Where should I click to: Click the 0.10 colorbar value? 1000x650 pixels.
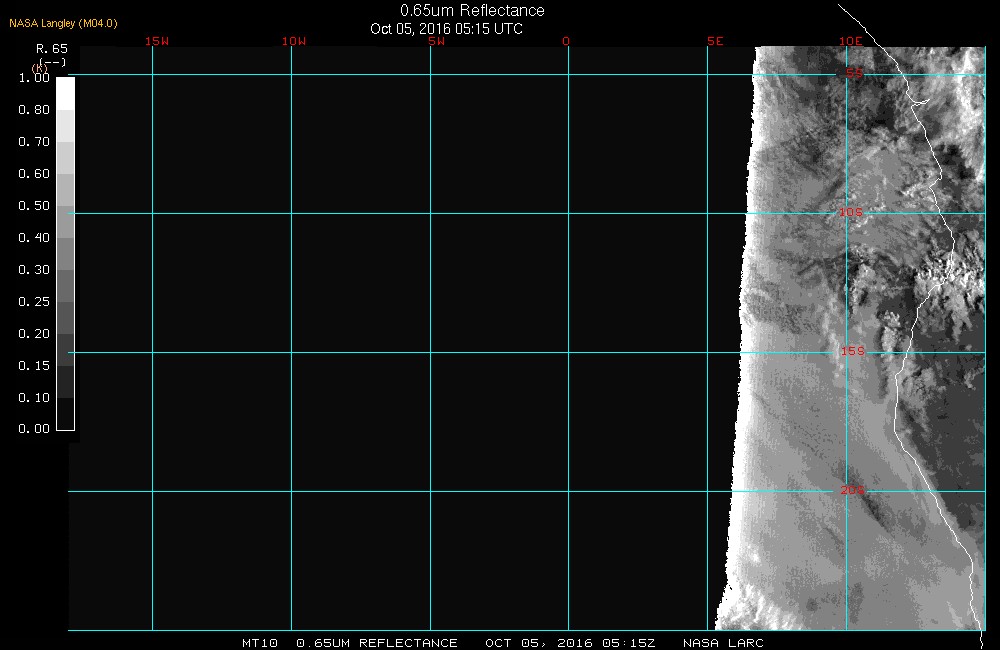(x=34, y=397)
